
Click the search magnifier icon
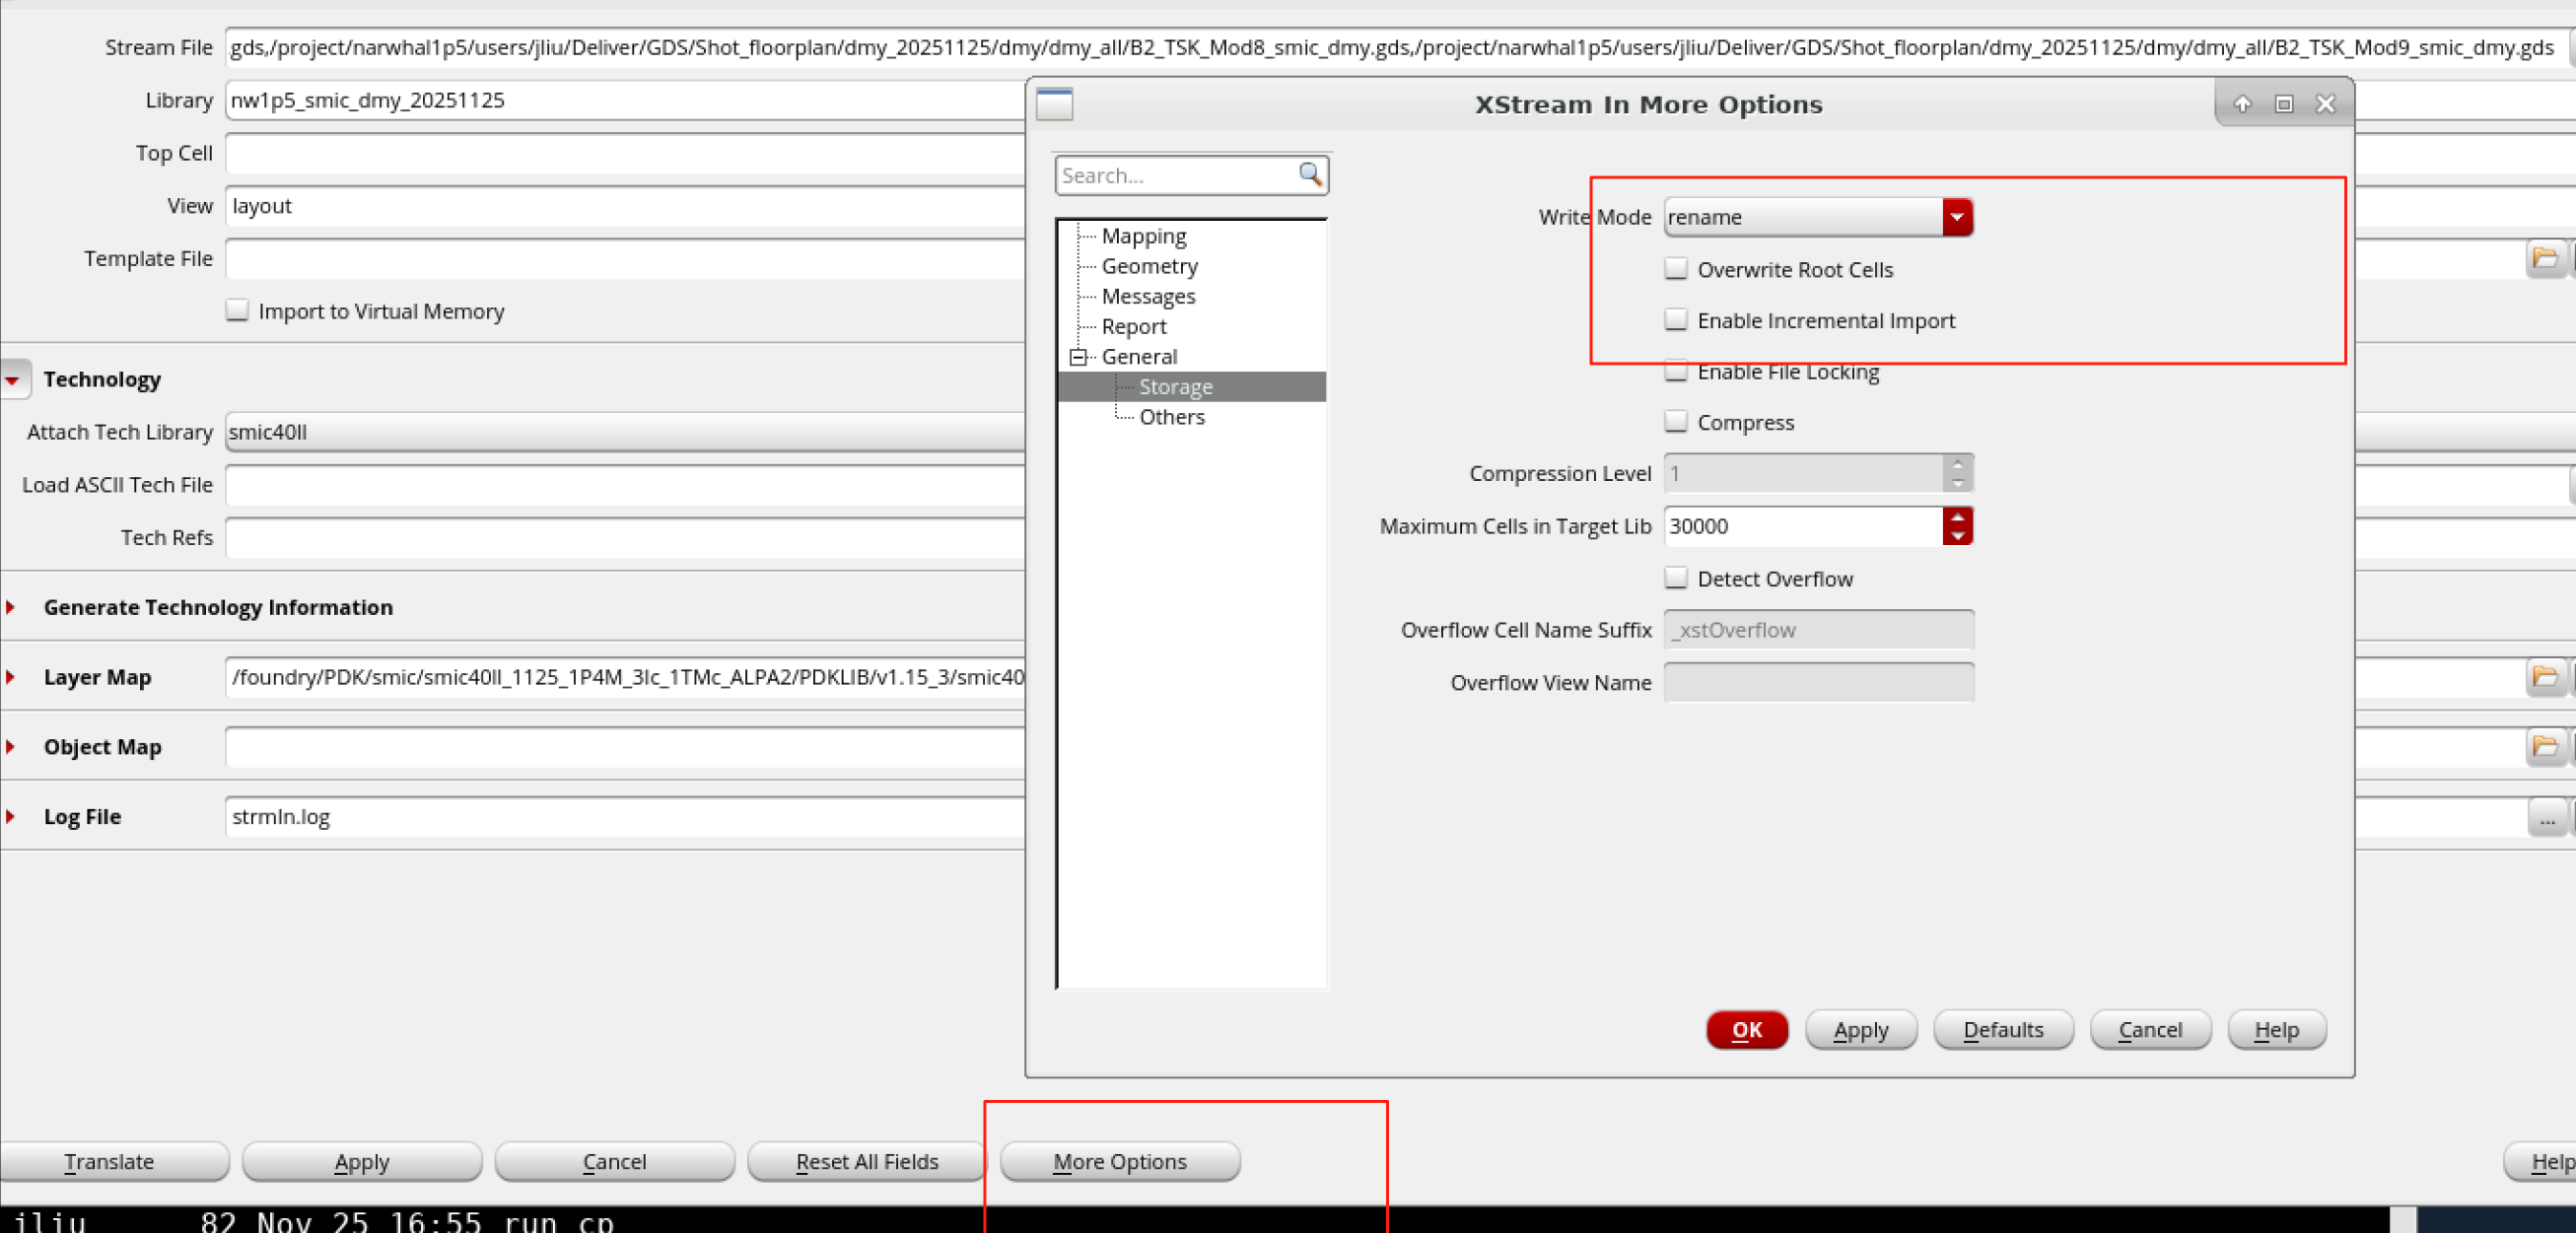coord(1310,174)
